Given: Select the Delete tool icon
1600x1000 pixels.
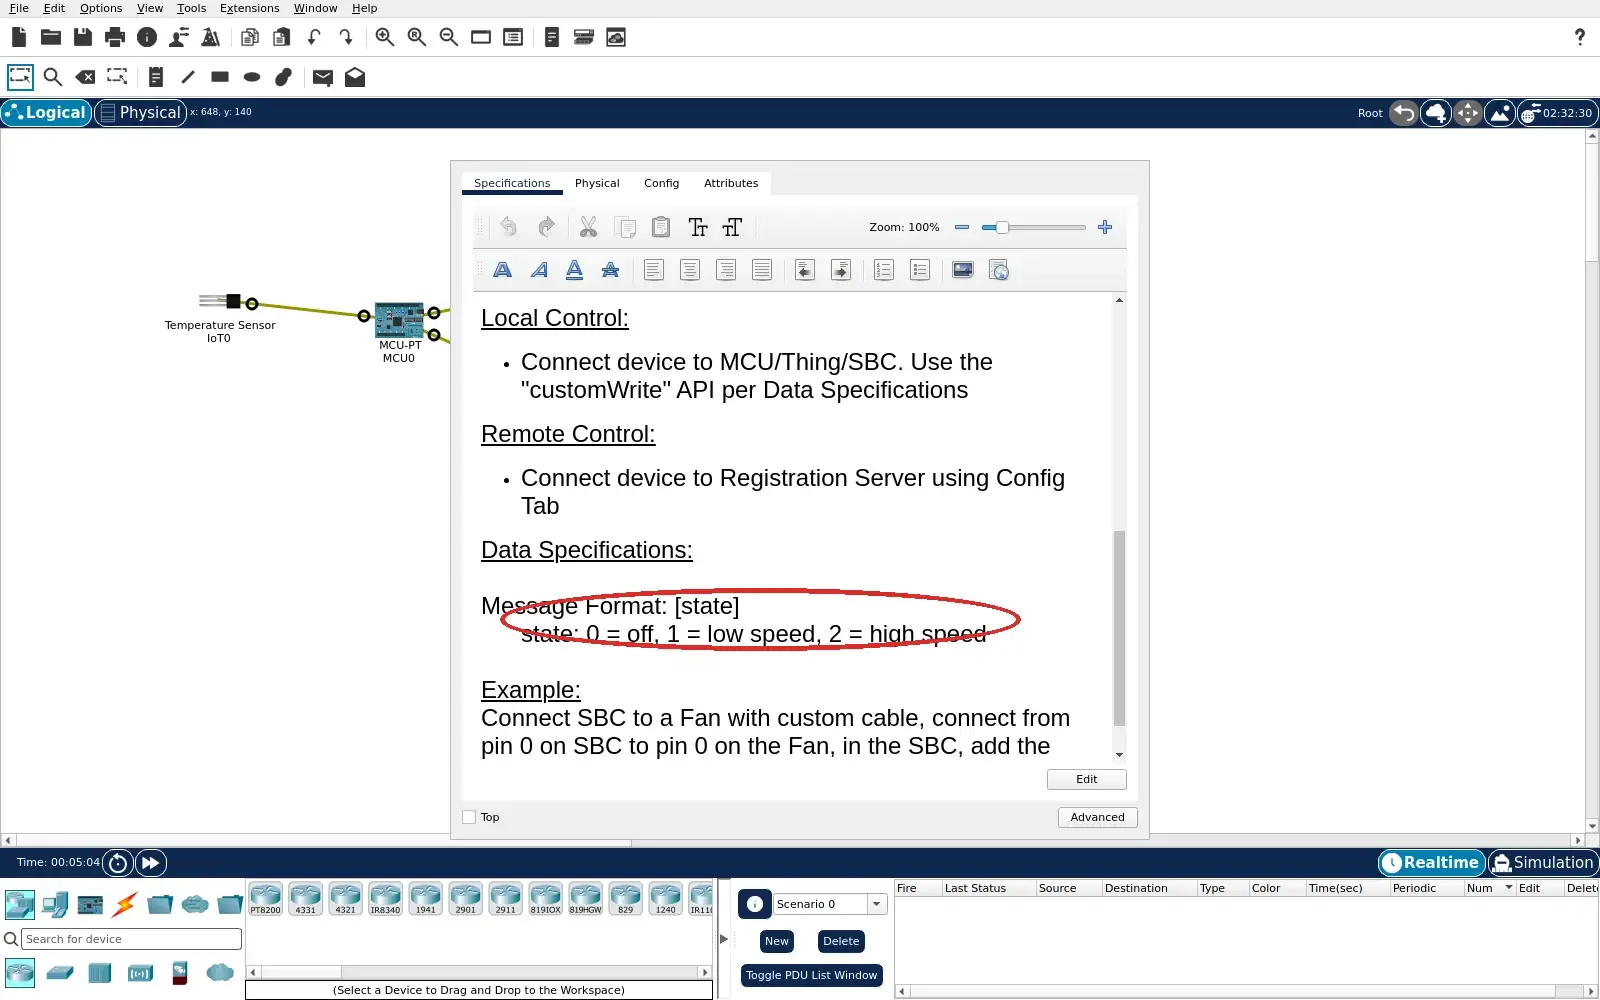Looking at the screenshot, I should pyautogui.click(x=85, y=77).
